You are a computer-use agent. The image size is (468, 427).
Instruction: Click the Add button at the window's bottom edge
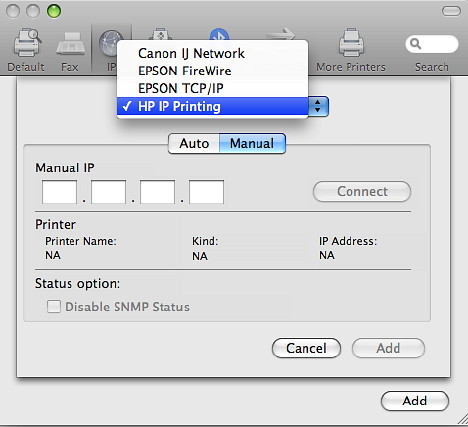click(415, 401)
